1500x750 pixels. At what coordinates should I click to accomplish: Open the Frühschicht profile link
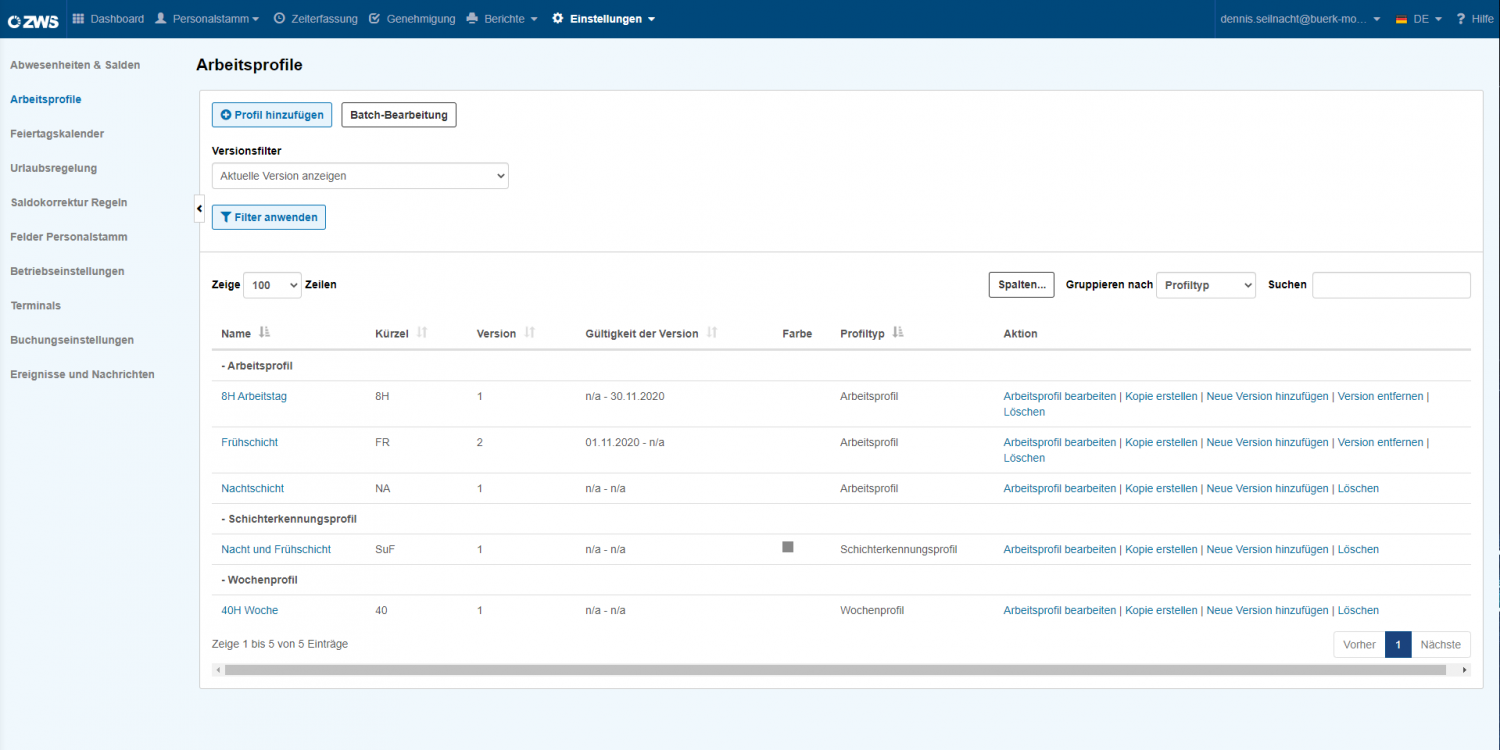coord(250,442)
